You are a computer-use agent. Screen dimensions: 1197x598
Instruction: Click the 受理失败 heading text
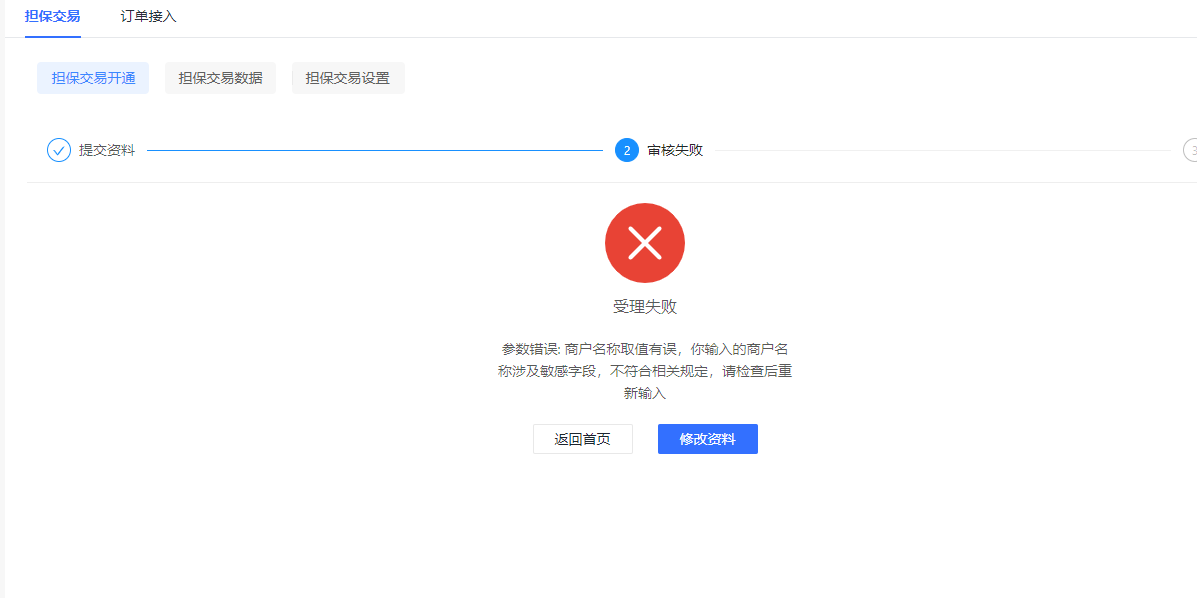point(645,307)
